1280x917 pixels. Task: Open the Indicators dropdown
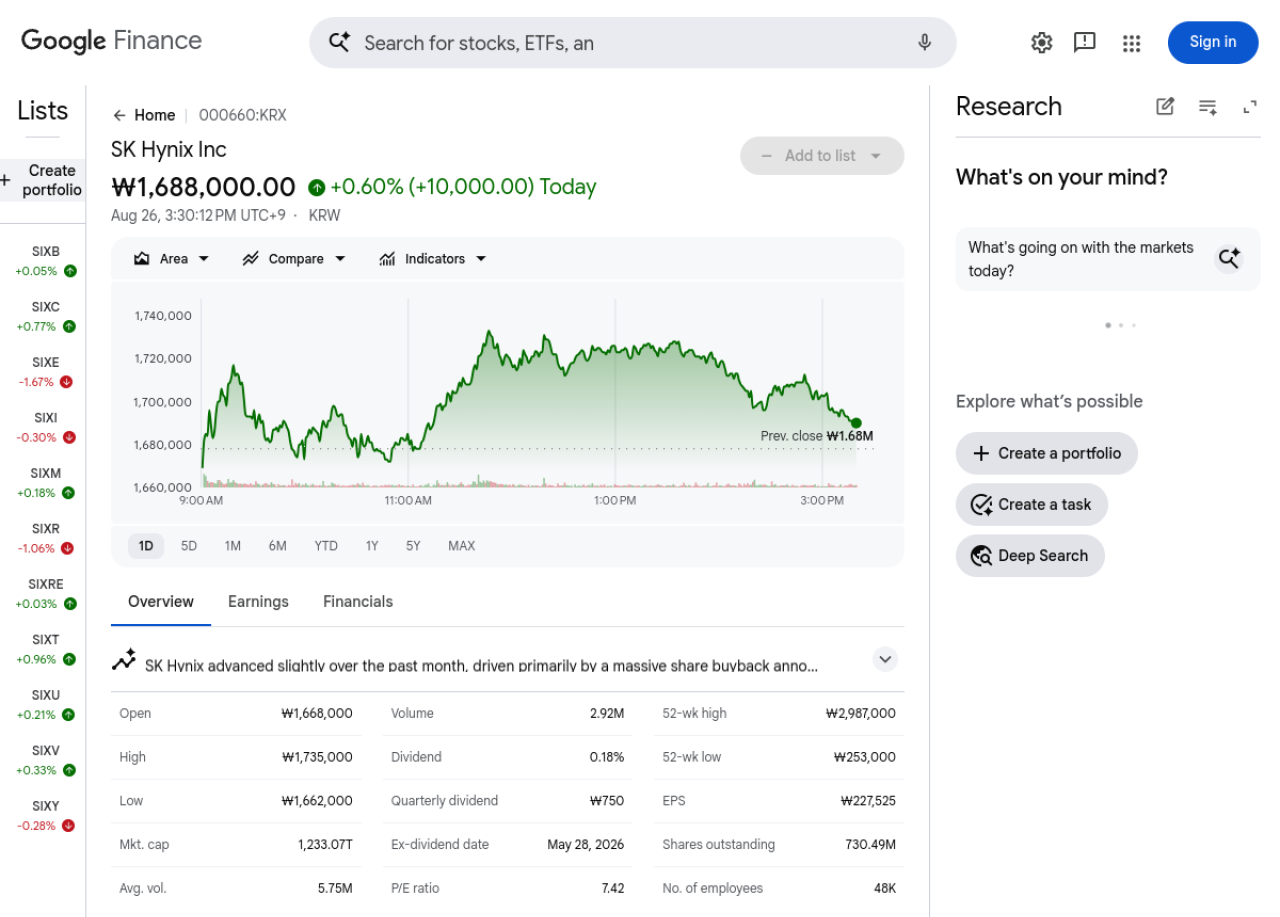pos(433,259)
